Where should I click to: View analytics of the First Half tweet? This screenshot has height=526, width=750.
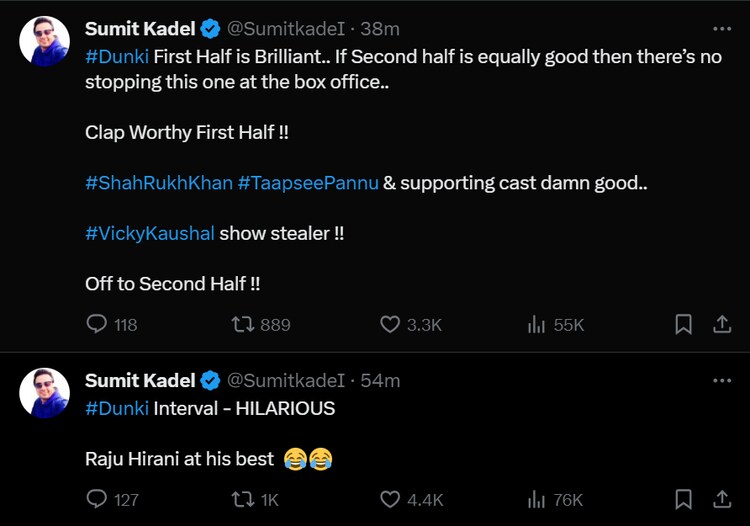click(x=537, y=324)
